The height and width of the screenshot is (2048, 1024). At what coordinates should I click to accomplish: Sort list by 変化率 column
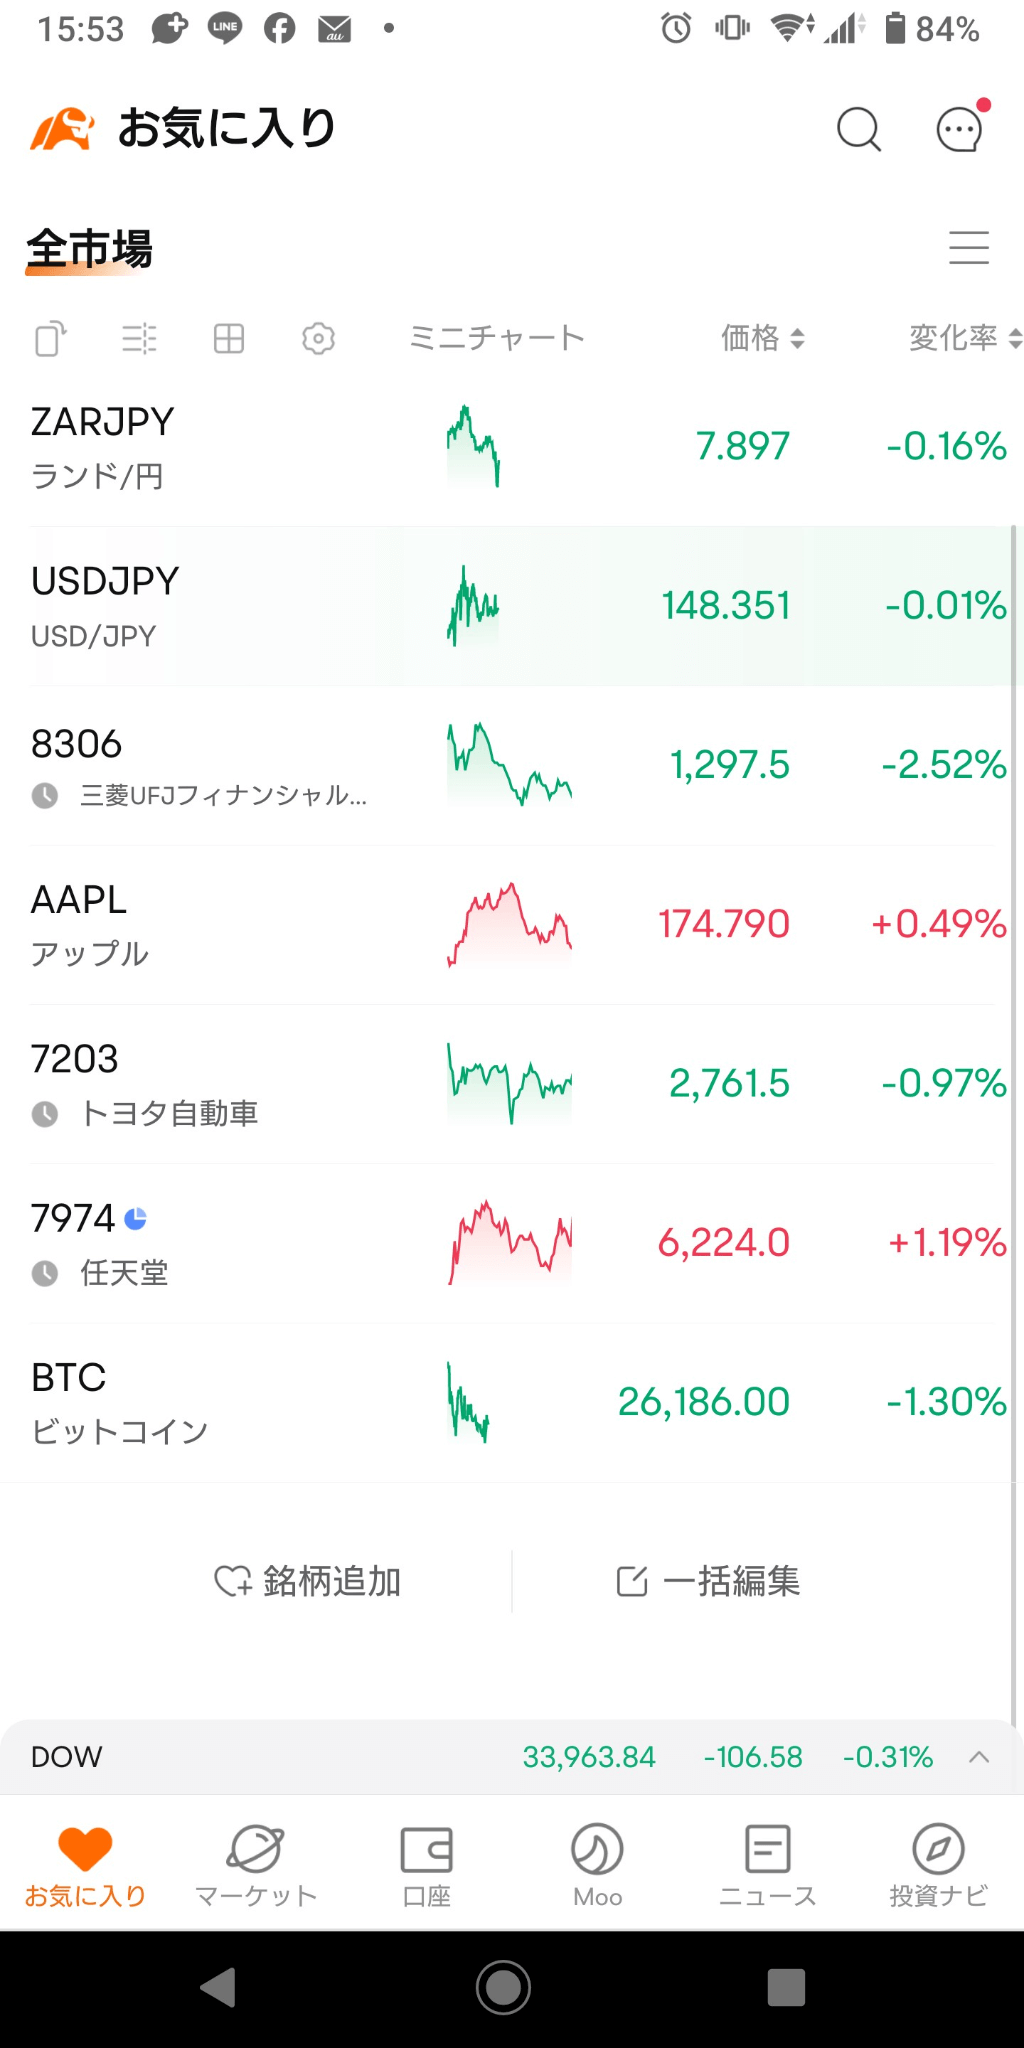tap(963, 339)
